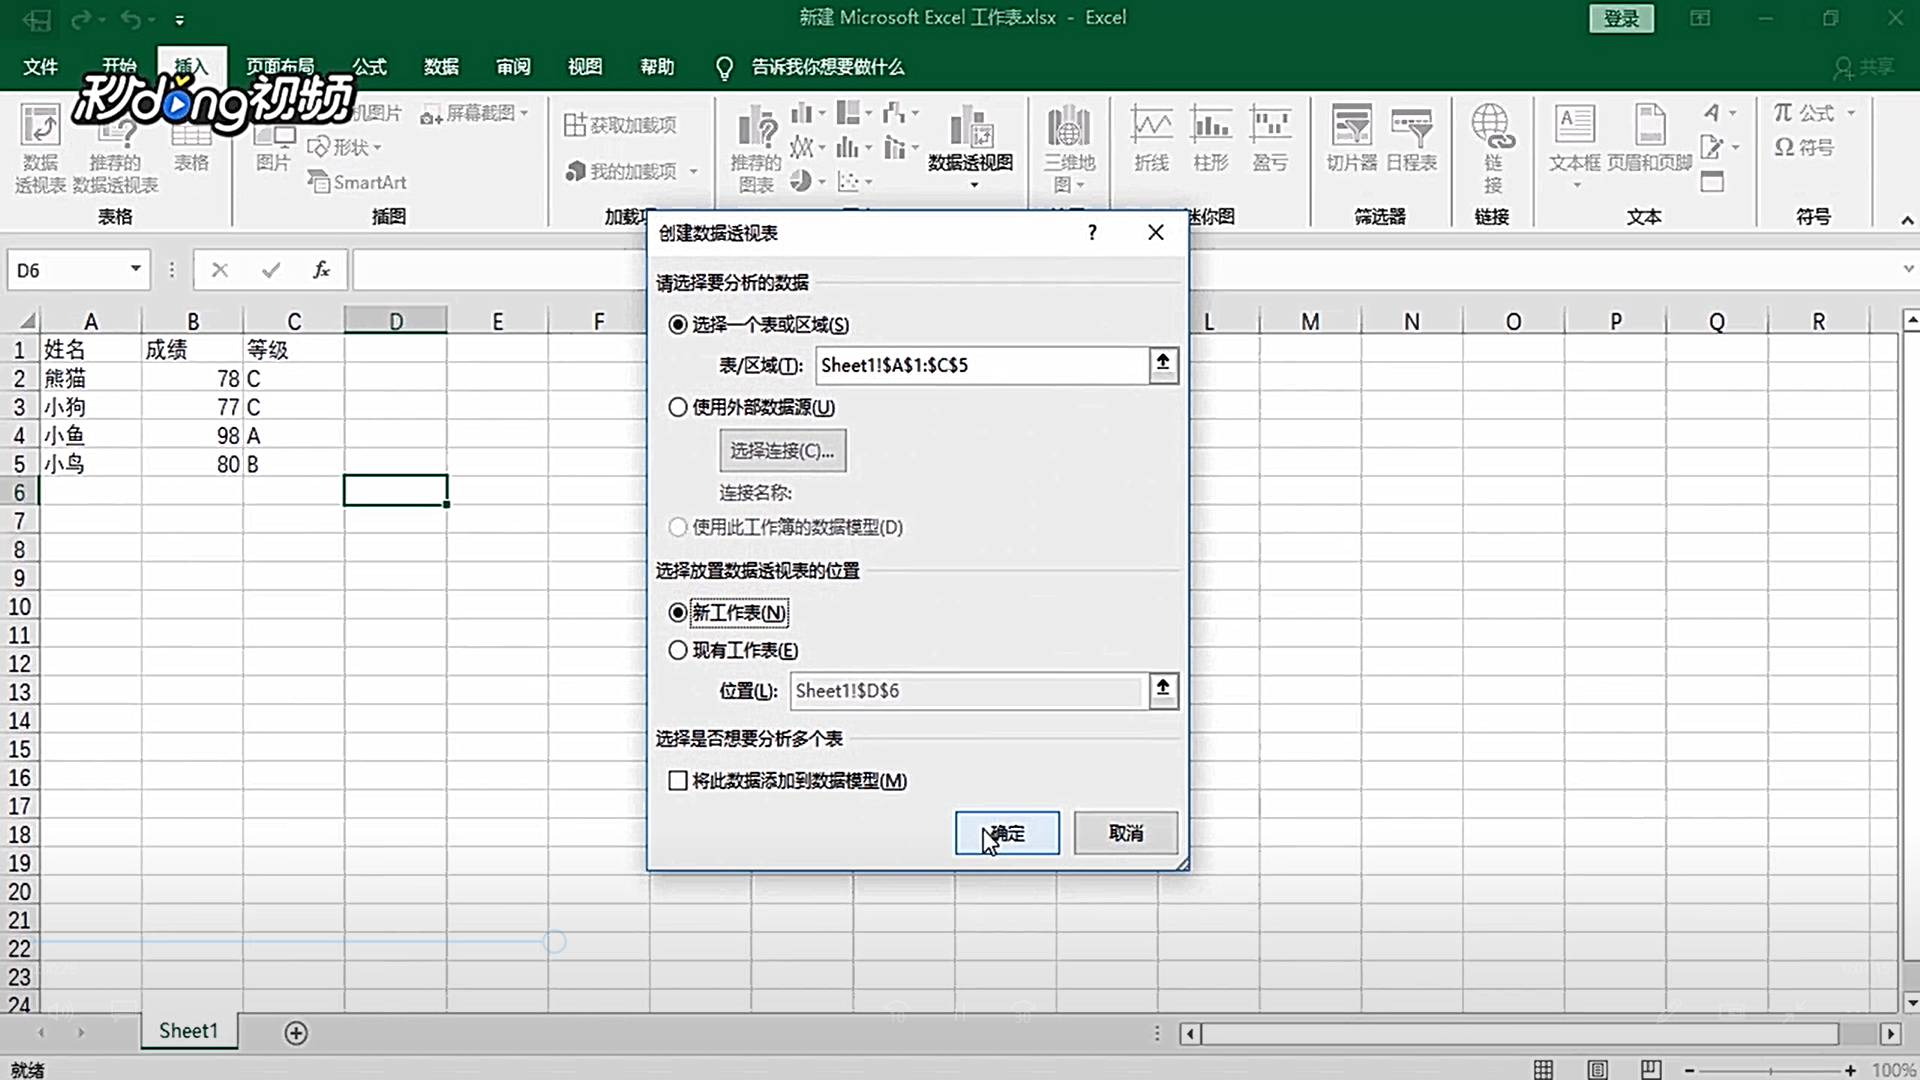Confirm with the 确定 button

[x=1007, y=833]
